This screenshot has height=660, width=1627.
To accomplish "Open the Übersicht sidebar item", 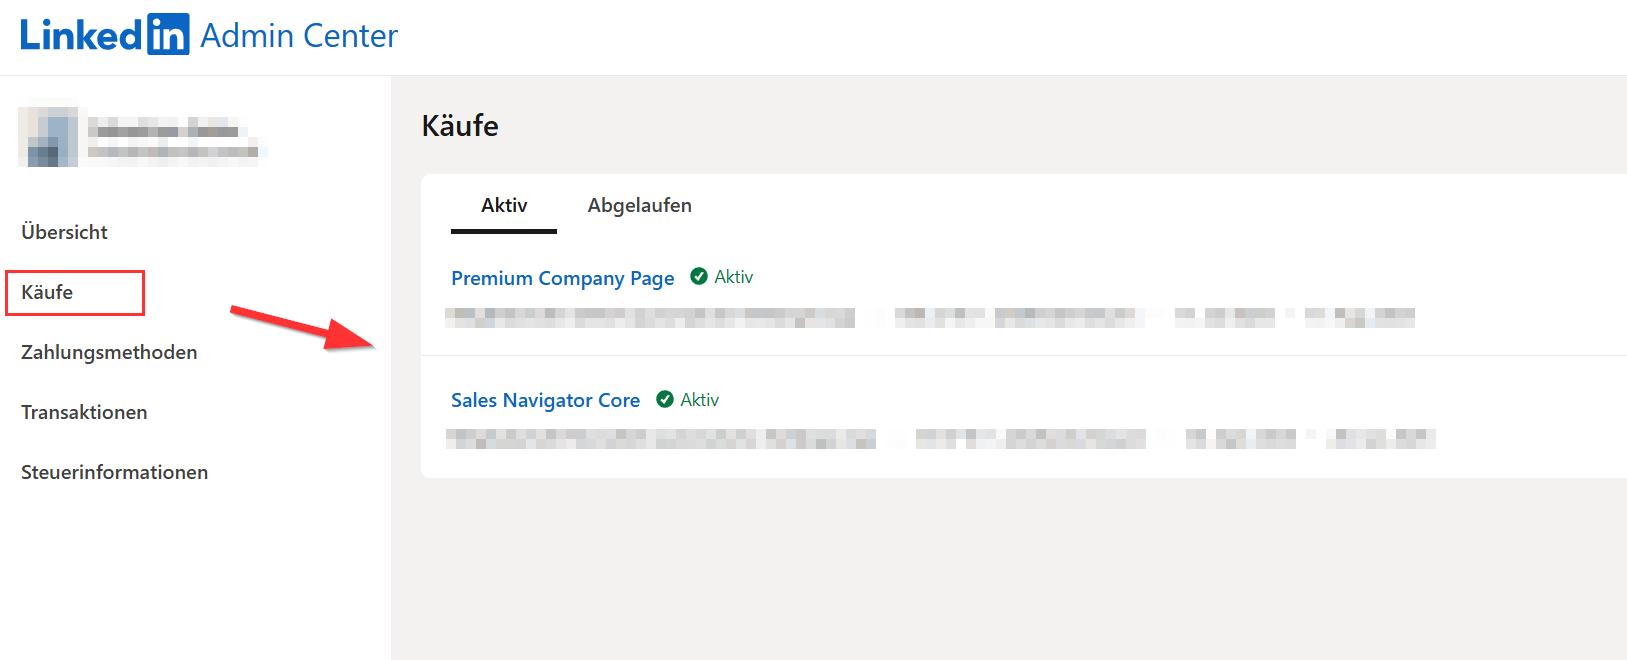I will click(x=64, y=232).
